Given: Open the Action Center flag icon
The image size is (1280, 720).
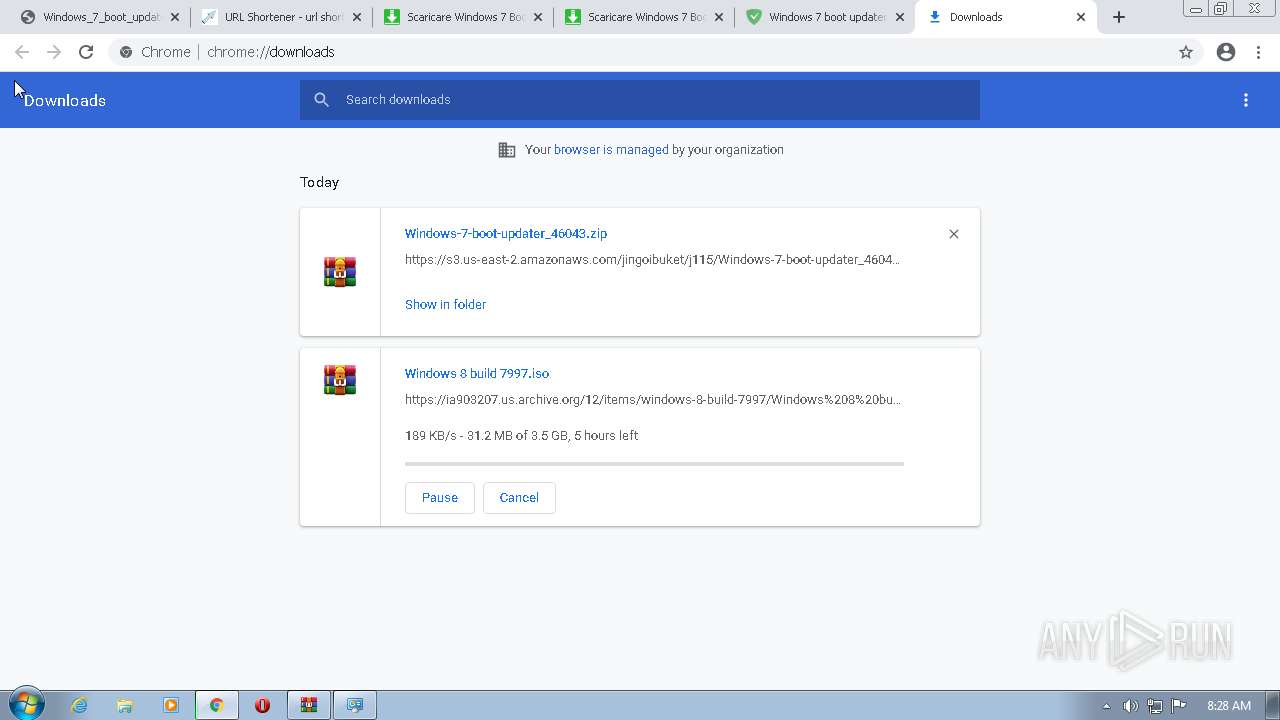Looking at the screenshot, I should click(x=1179, y=705).
